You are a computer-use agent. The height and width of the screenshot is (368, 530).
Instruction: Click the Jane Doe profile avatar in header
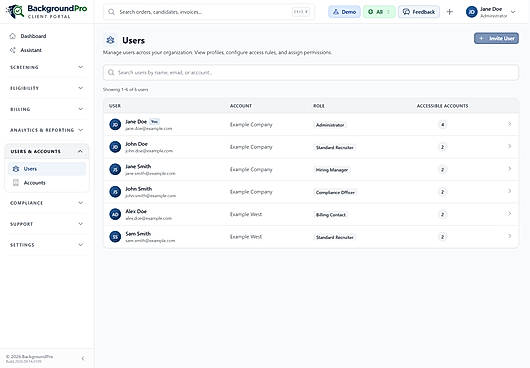point(472,12)
